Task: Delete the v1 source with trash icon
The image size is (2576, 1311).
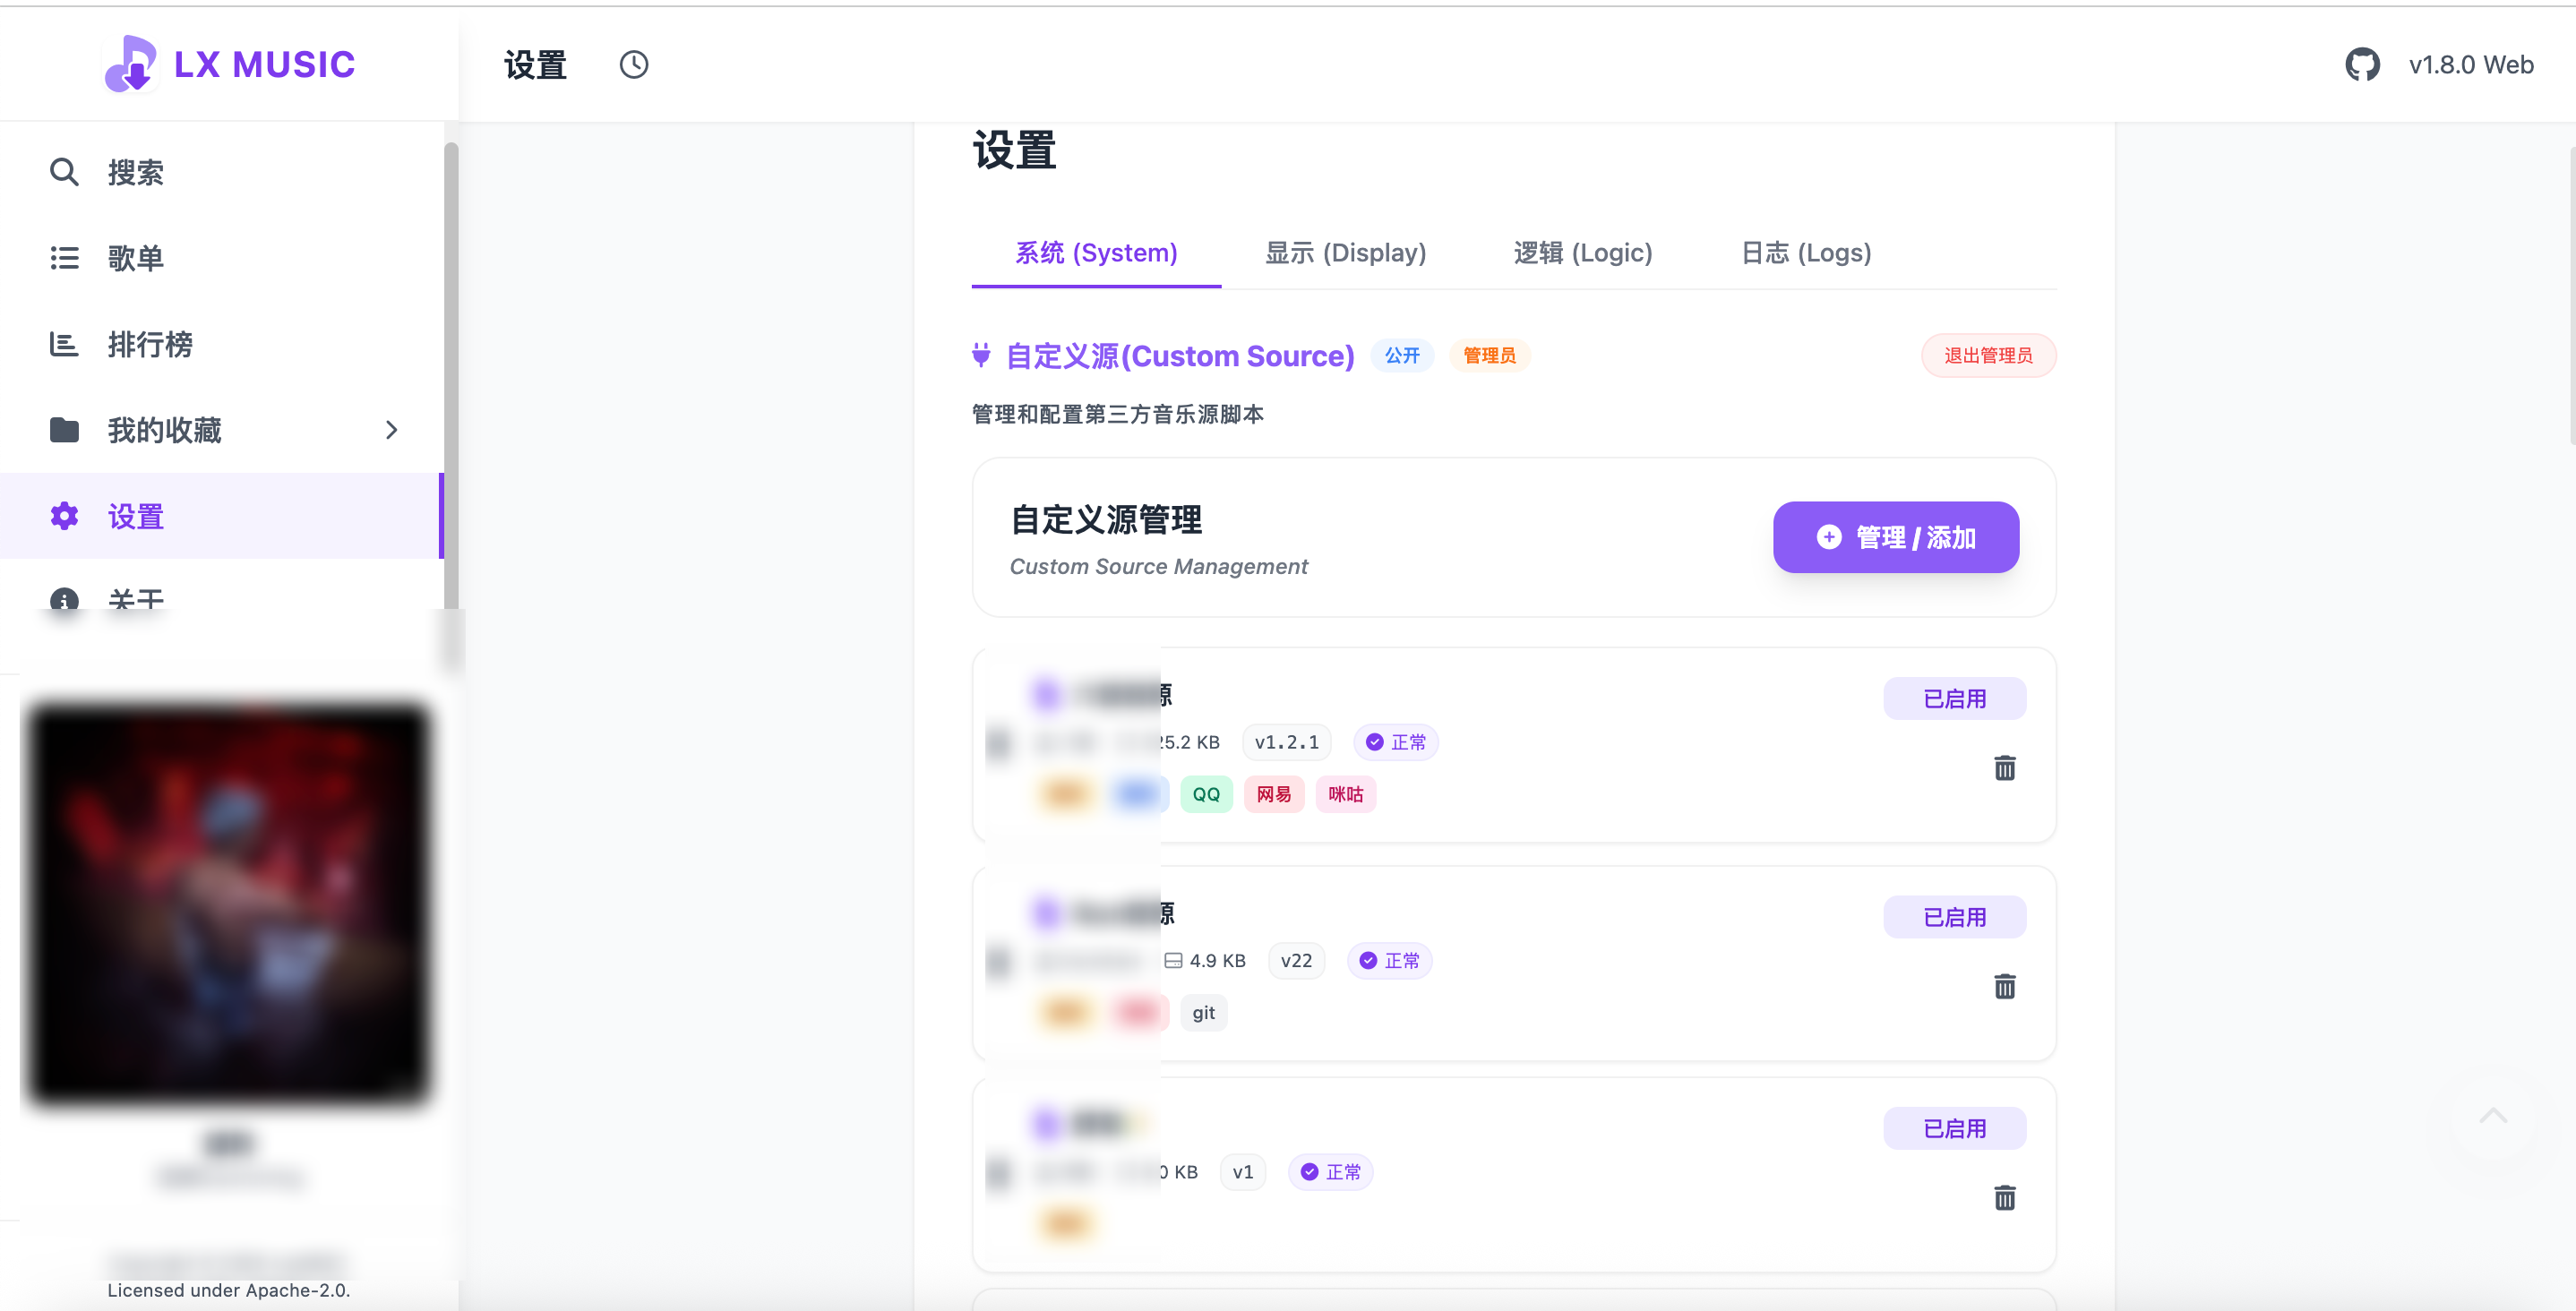Action: (2004, 1198)
